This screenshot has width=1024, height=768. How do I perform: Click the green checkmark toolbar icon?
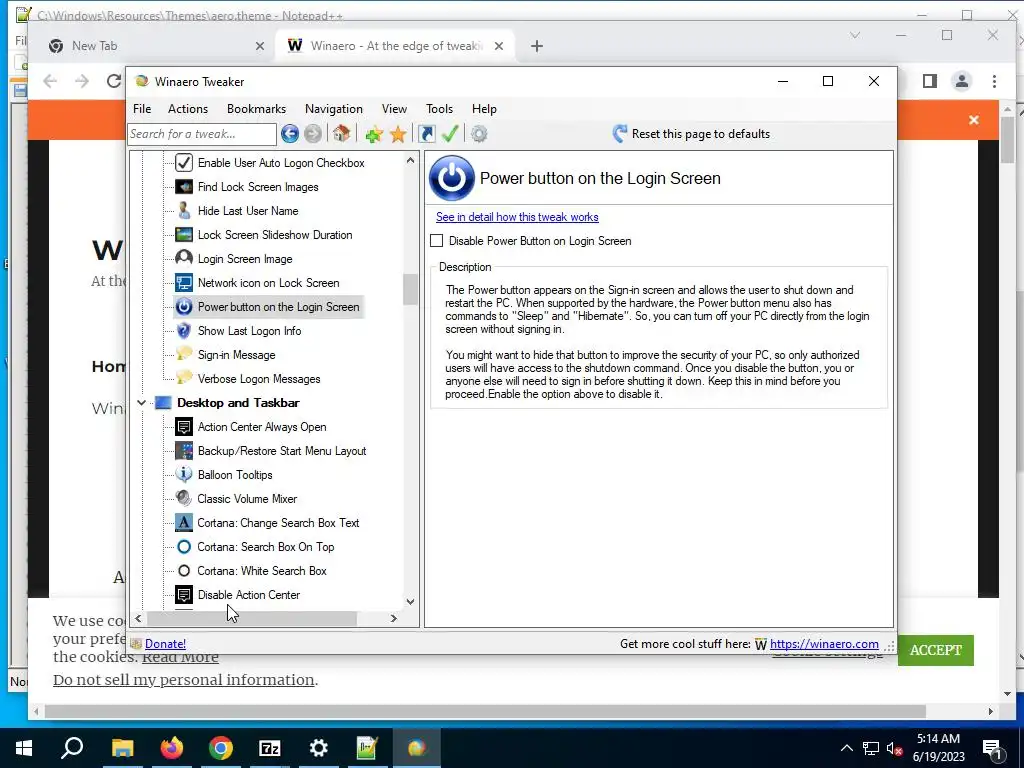pyautogui.click(x=450, y=134)
